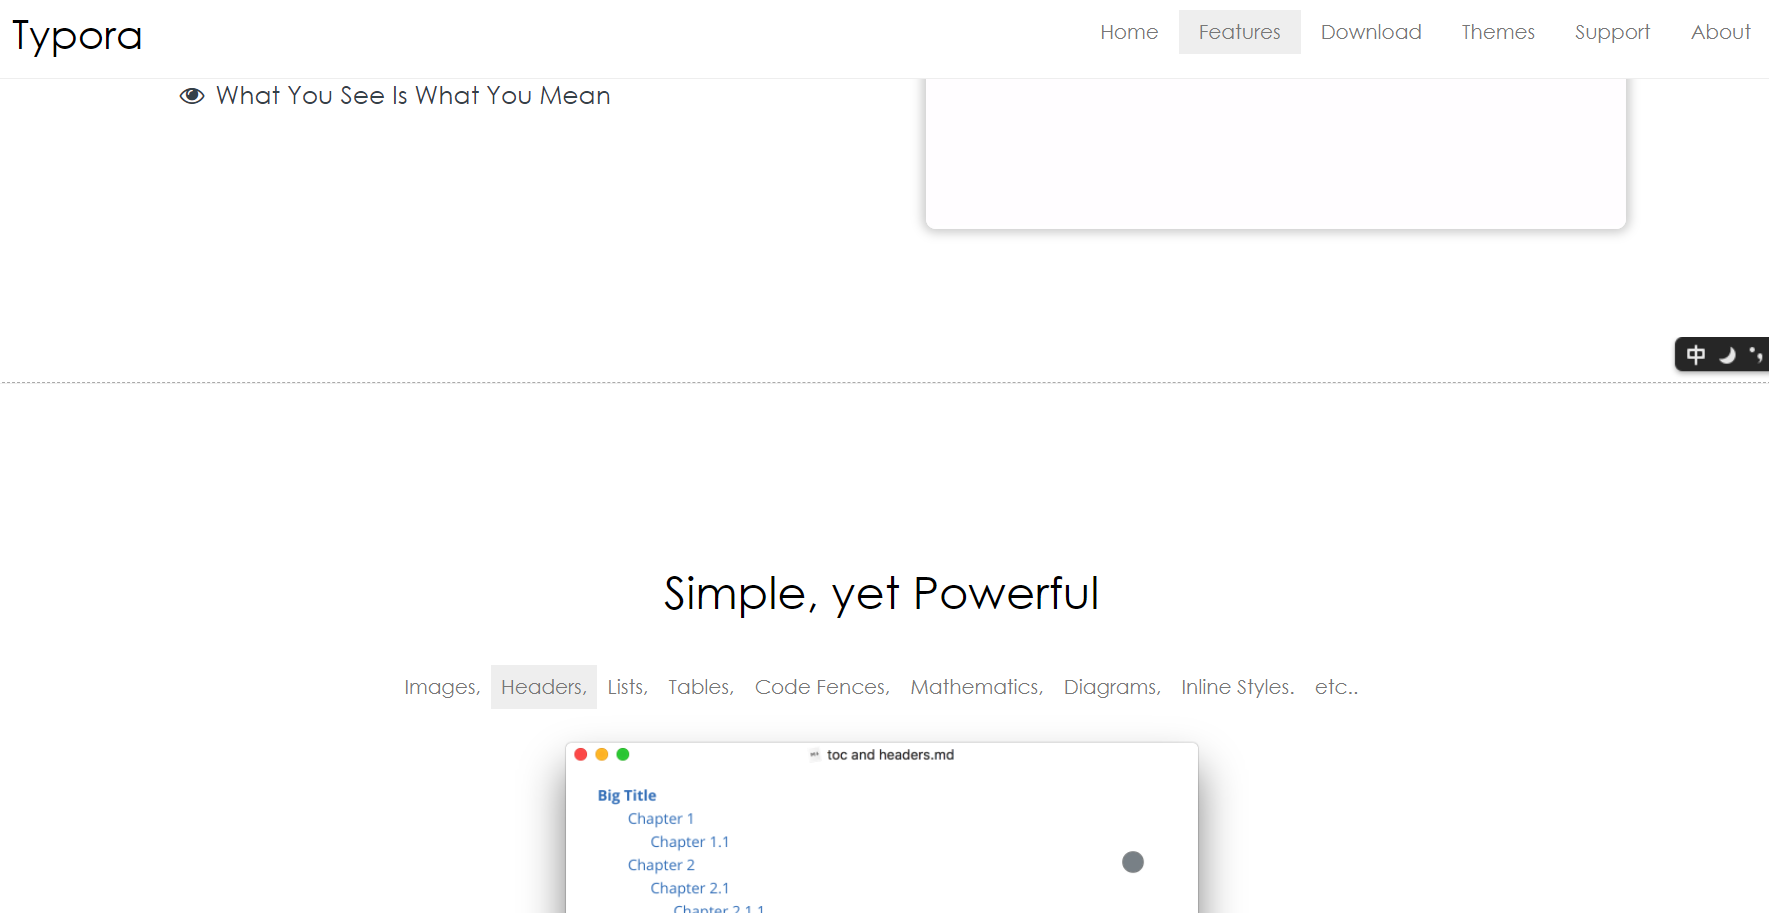Click the gray cursor dot in demo
This screenshot has height=913, width=1769.
point(1133,862)
